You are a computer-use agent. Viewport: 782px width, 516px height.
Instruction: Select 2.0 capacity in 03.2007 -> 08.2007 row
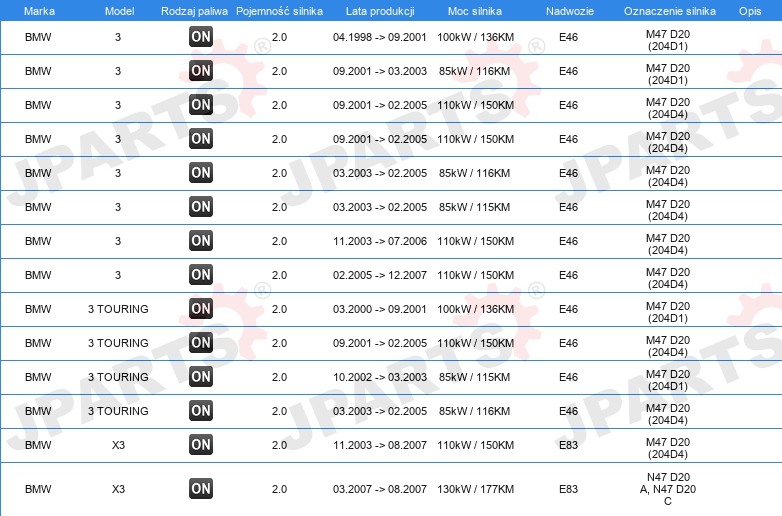click(x=279, y=490)
